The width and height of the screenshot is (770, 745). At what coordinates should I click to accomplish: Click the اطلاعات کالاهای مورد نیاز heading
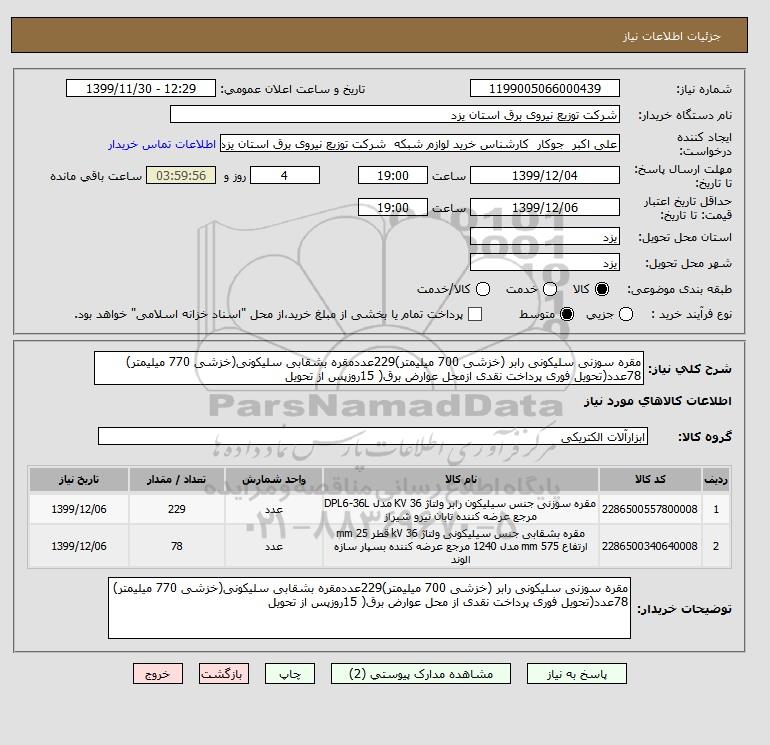pos(658,401)
